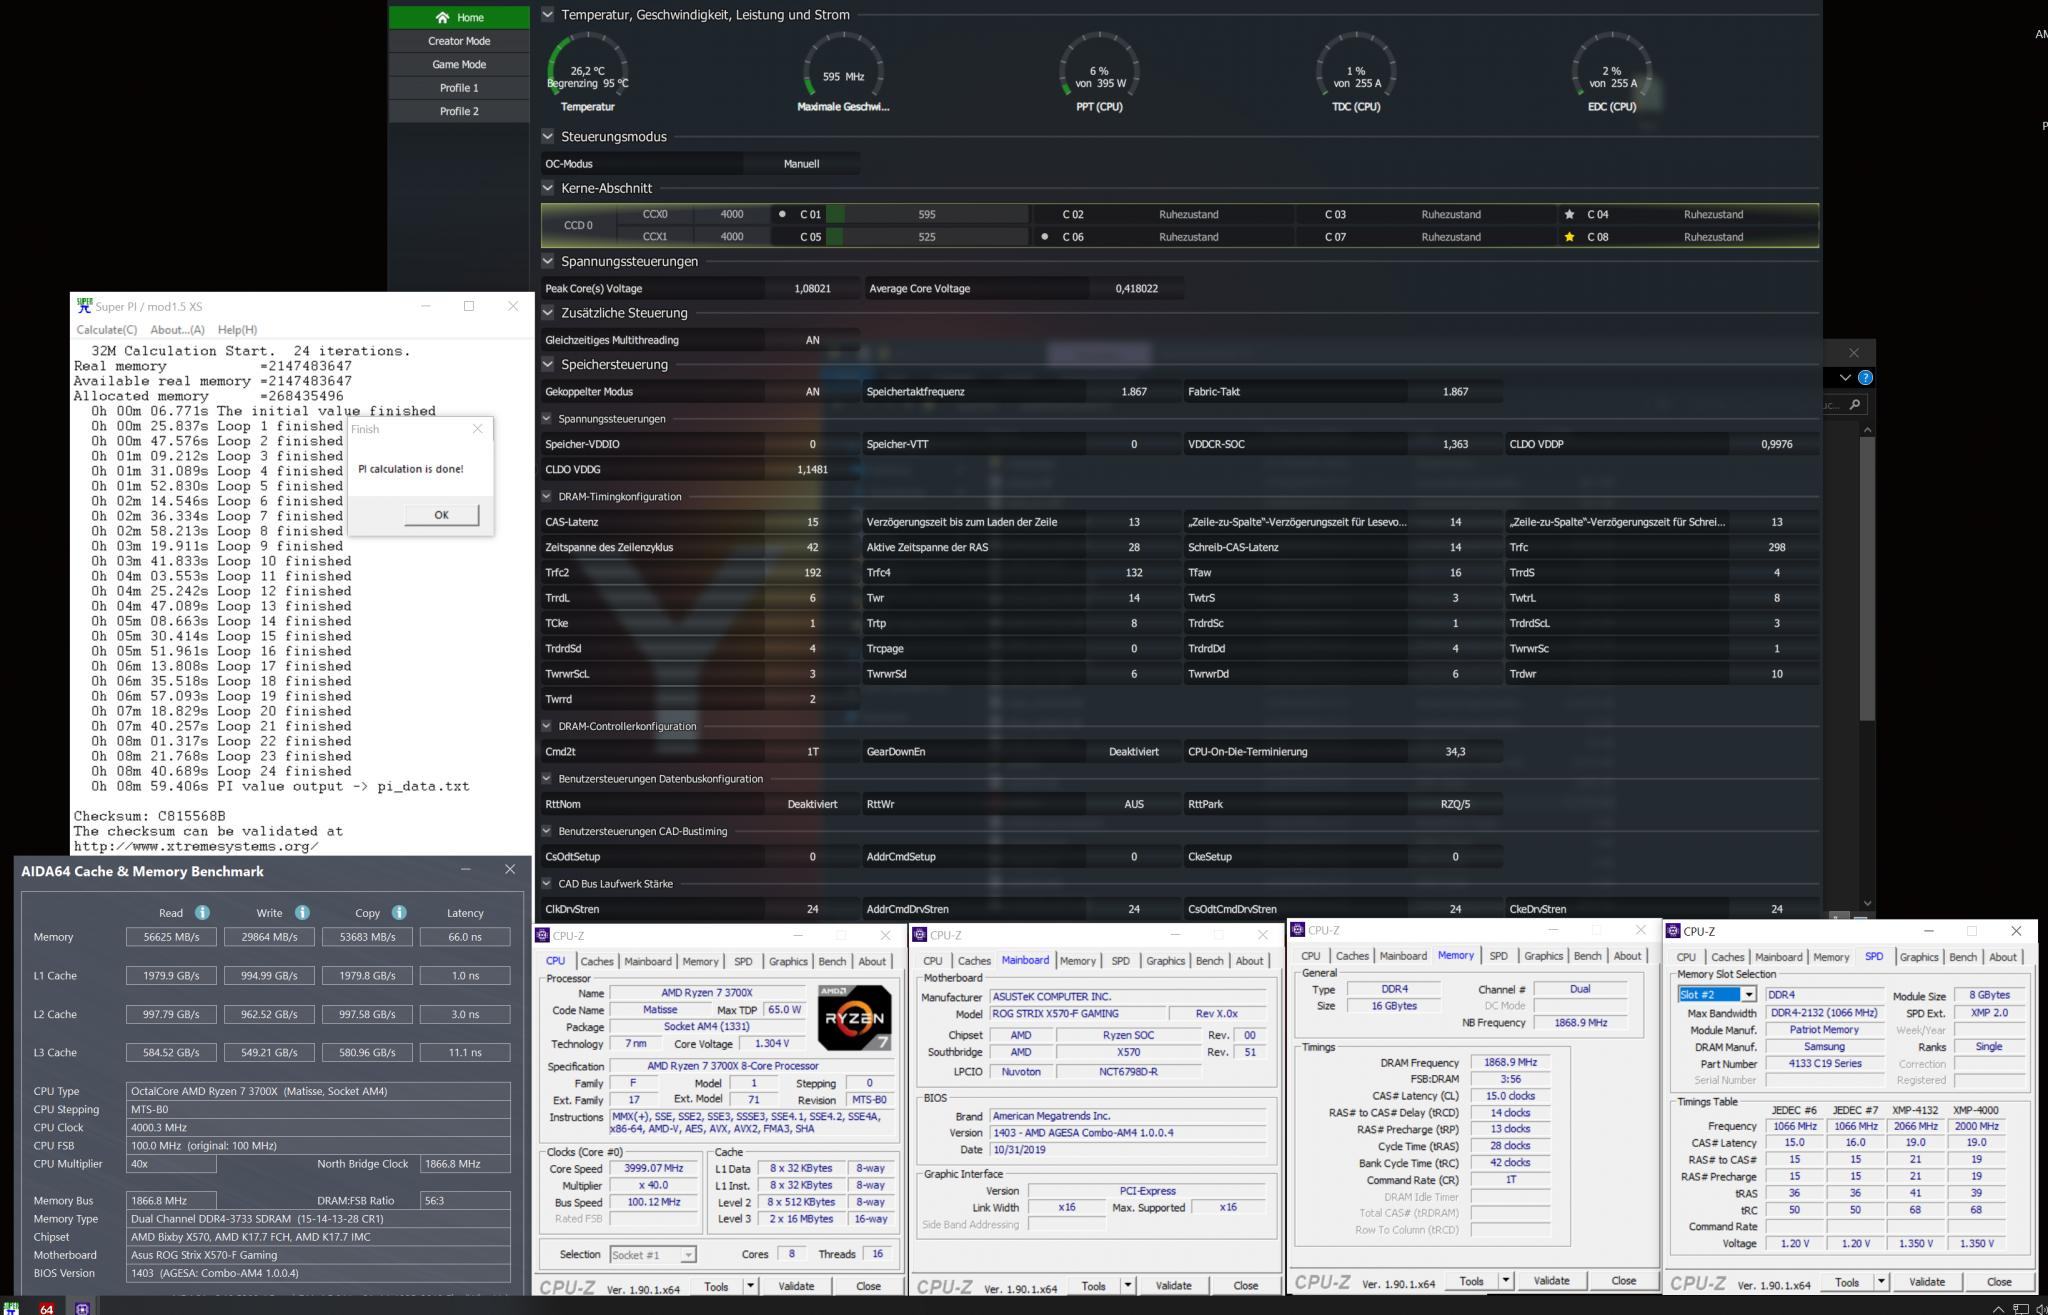Open the dropdown chevron beside help icon

(x=1845, y=377)
